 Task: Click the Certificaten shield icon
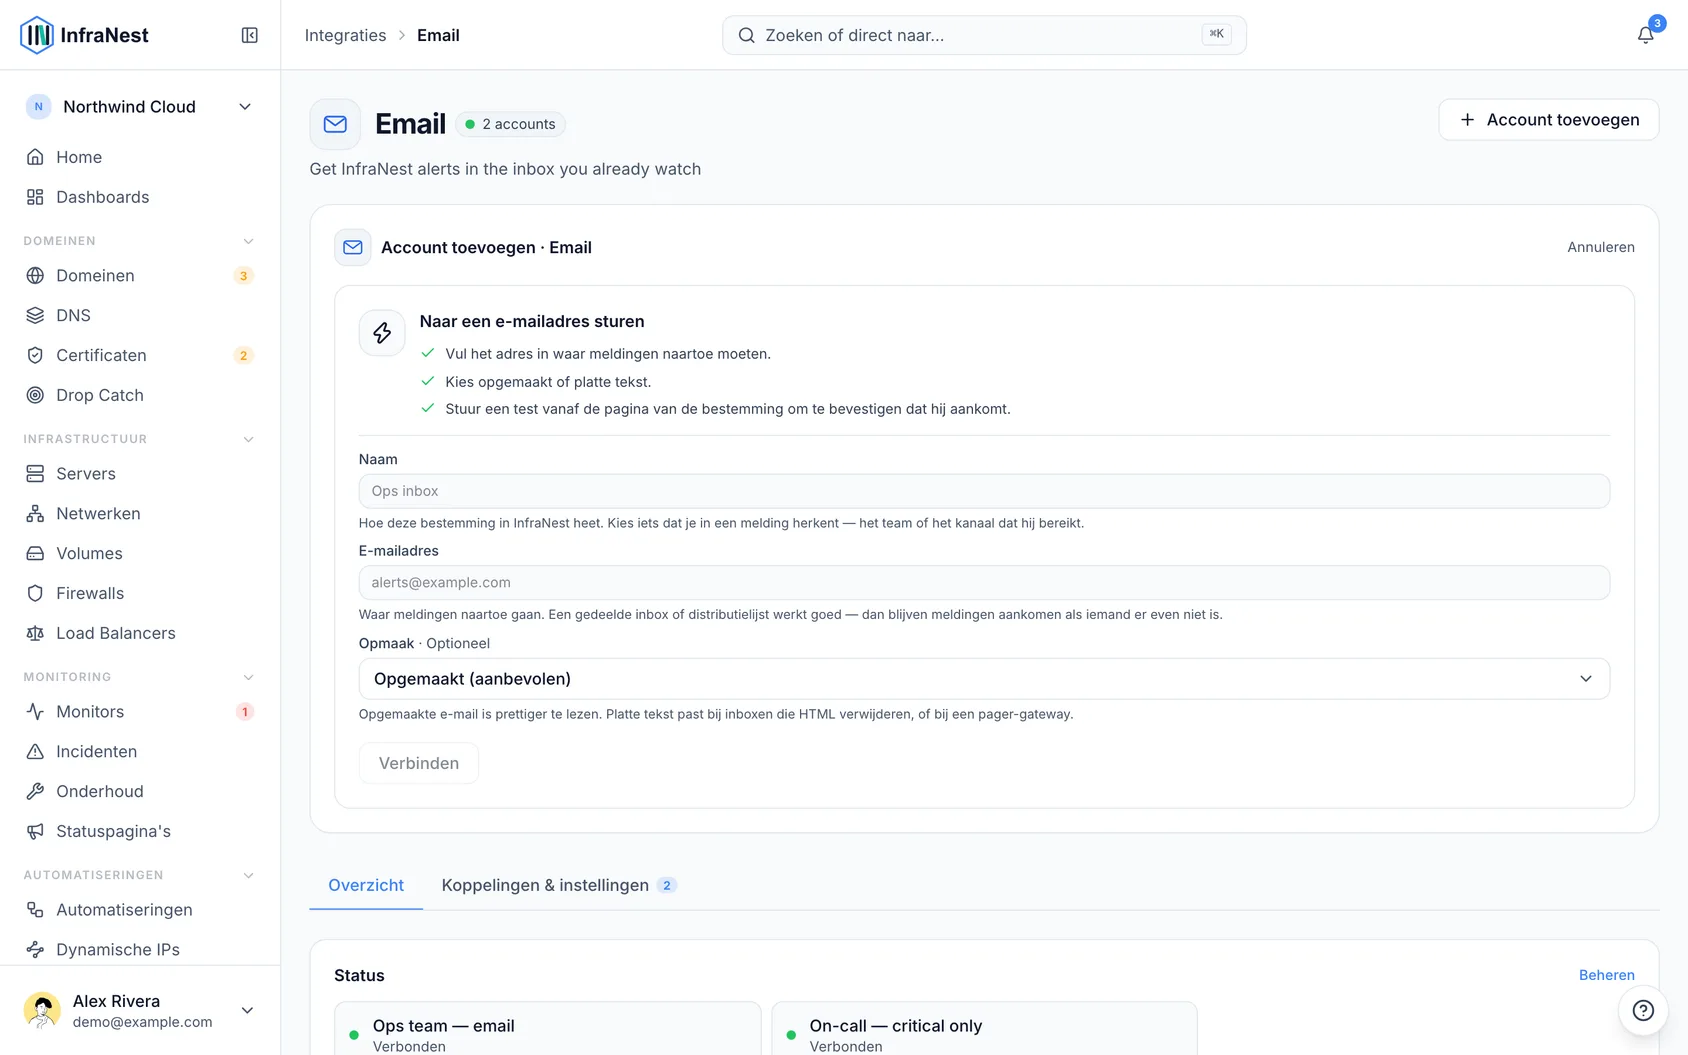[35, 355]
